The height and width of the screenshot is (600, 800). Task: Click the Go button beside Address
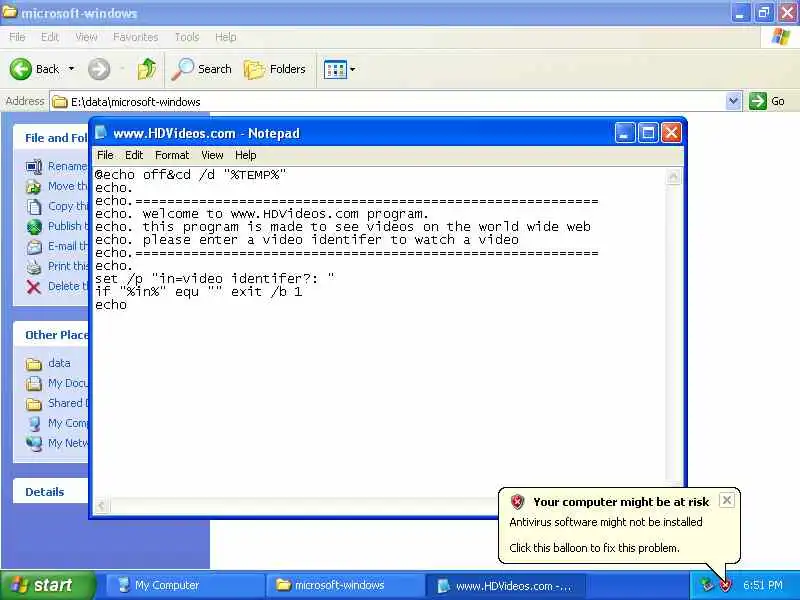tap(767, 101)
